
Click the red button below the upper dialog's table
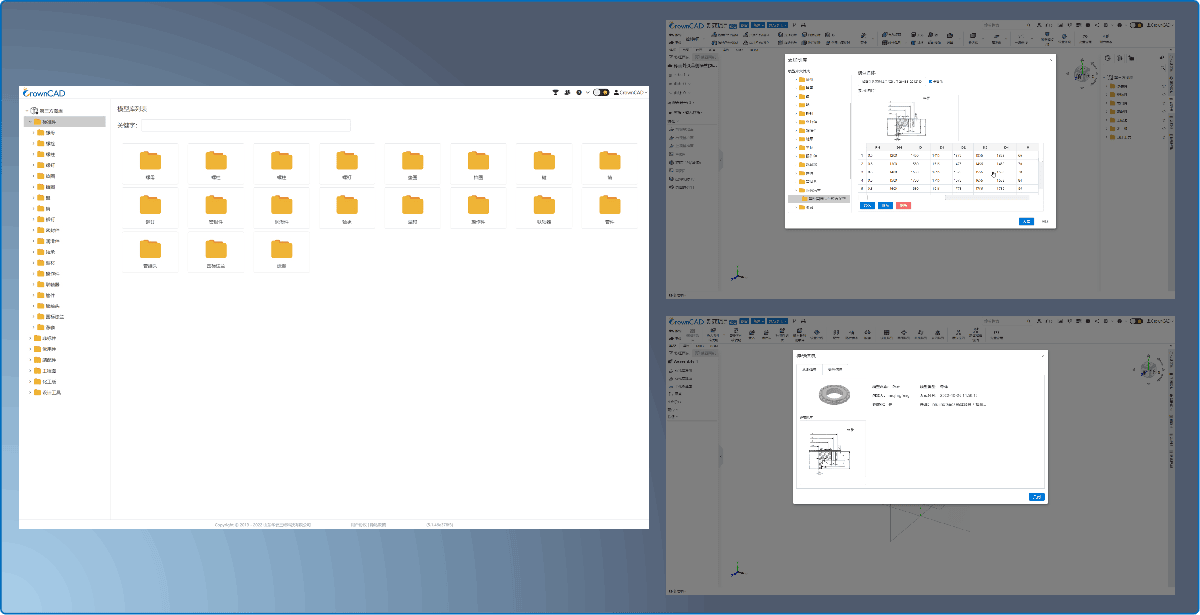(903, 205)
